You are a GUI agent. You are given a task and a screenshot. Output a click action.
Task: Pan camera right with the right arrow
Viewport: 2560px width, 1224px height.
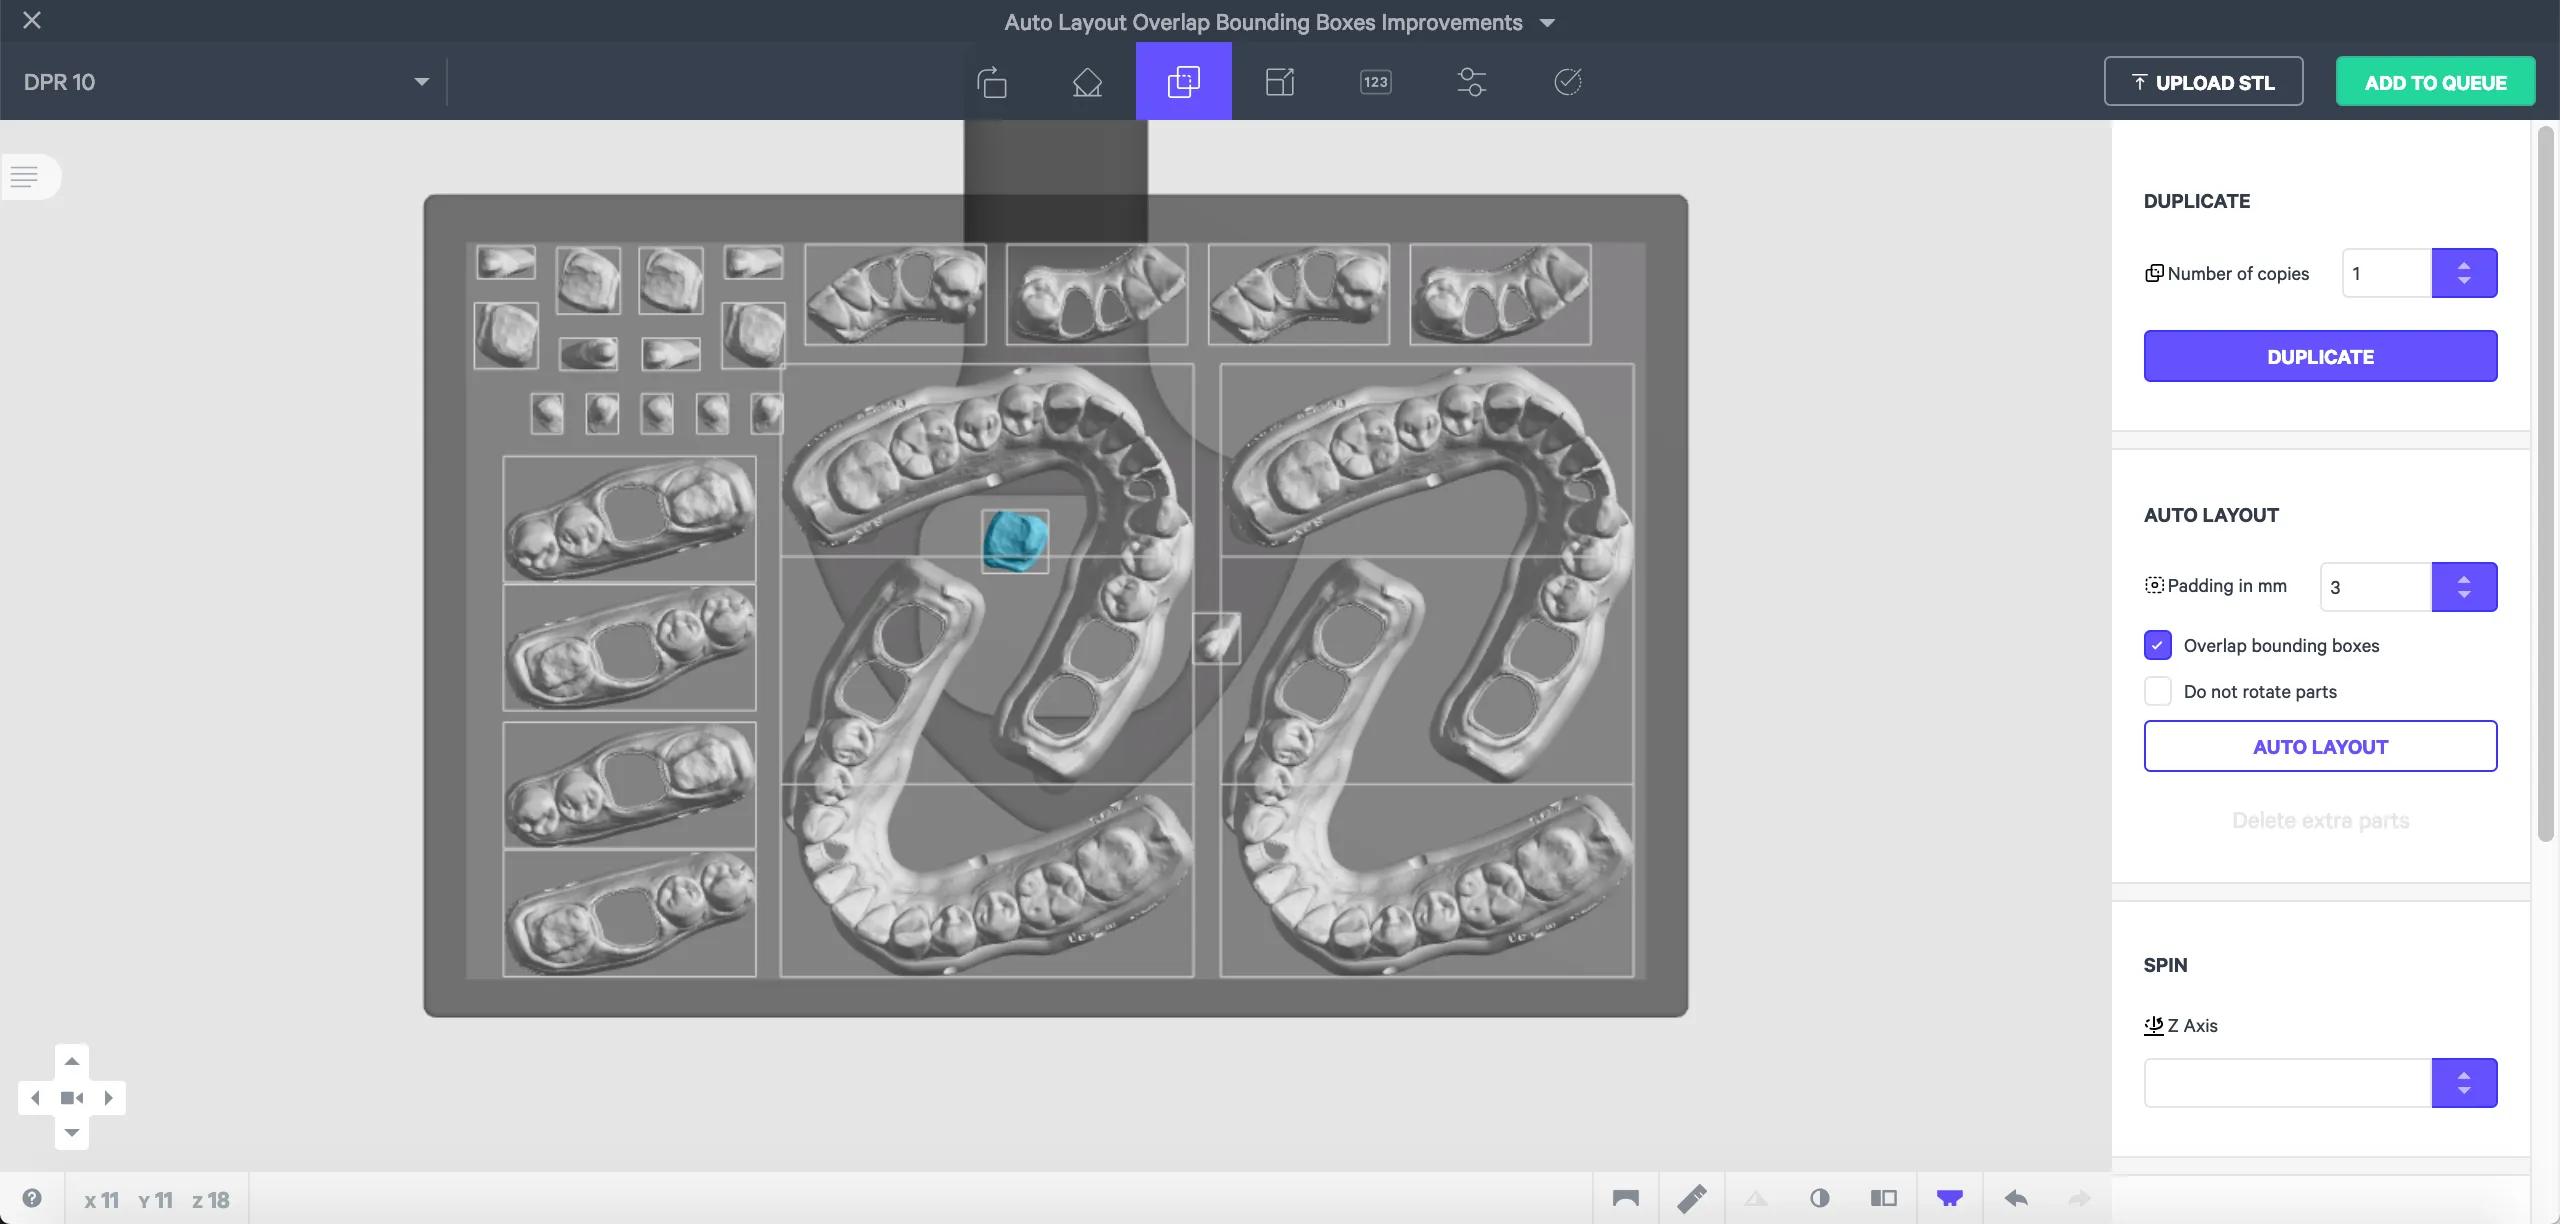coord(108,1098)
